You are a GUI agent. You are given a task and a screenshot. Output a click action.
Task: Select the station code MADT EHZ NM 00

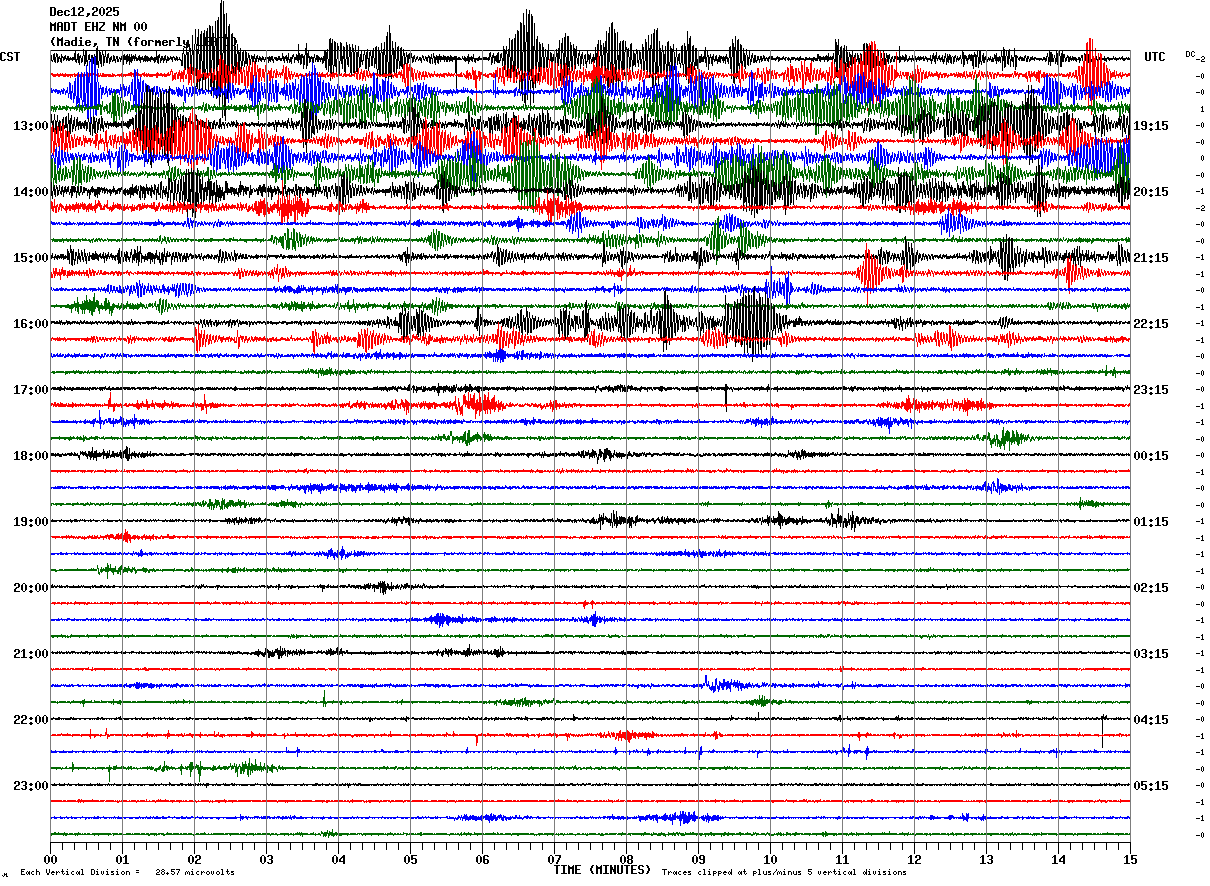(99, 27)
